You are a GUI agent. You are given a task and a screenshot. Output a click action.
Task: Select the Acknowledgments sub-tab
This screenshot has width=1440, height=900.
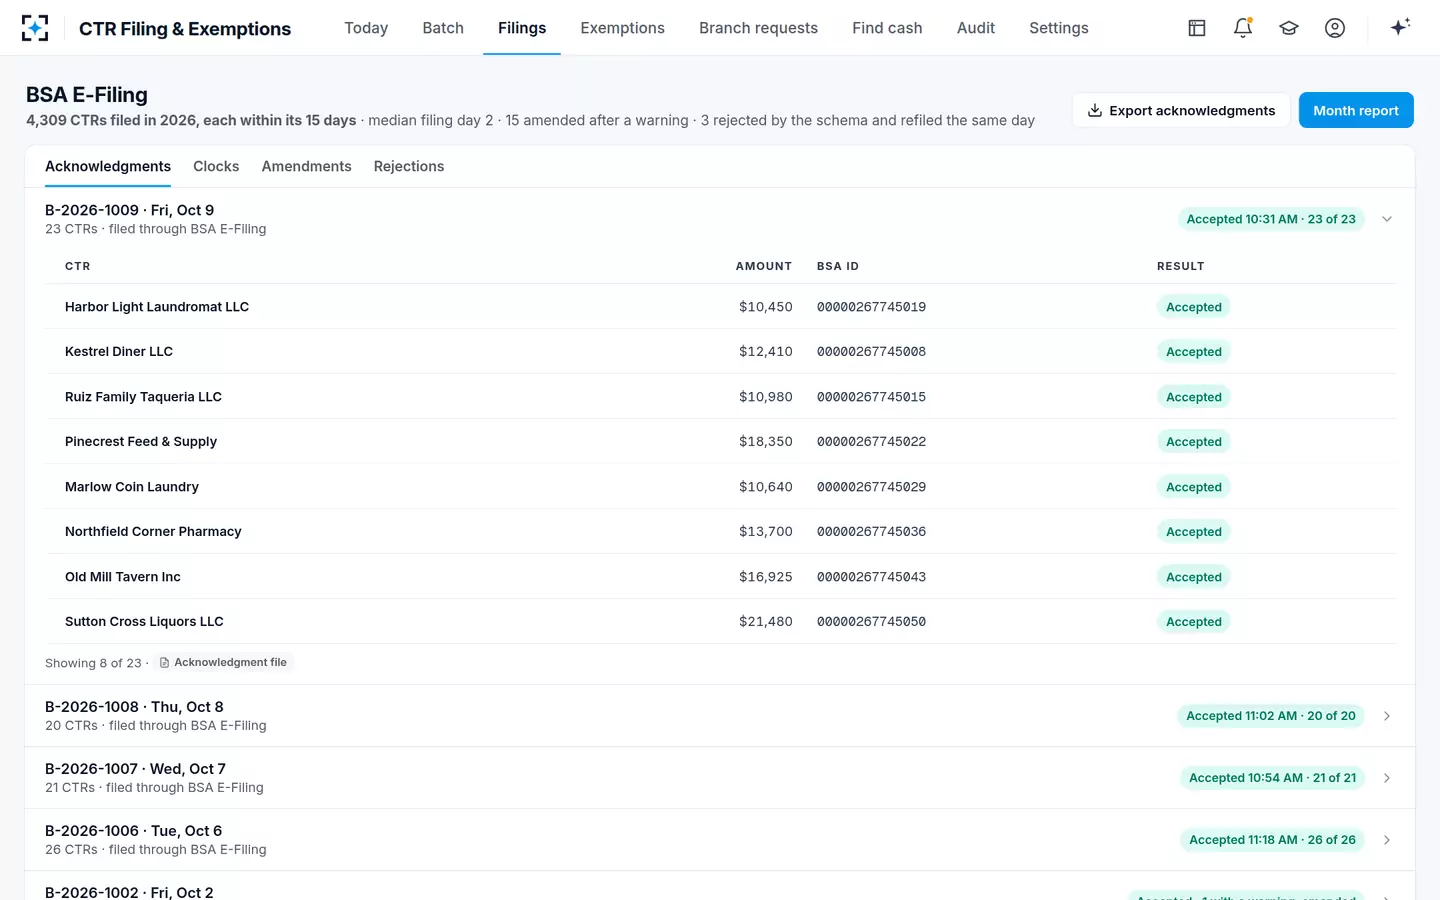[x=108, y=166]
